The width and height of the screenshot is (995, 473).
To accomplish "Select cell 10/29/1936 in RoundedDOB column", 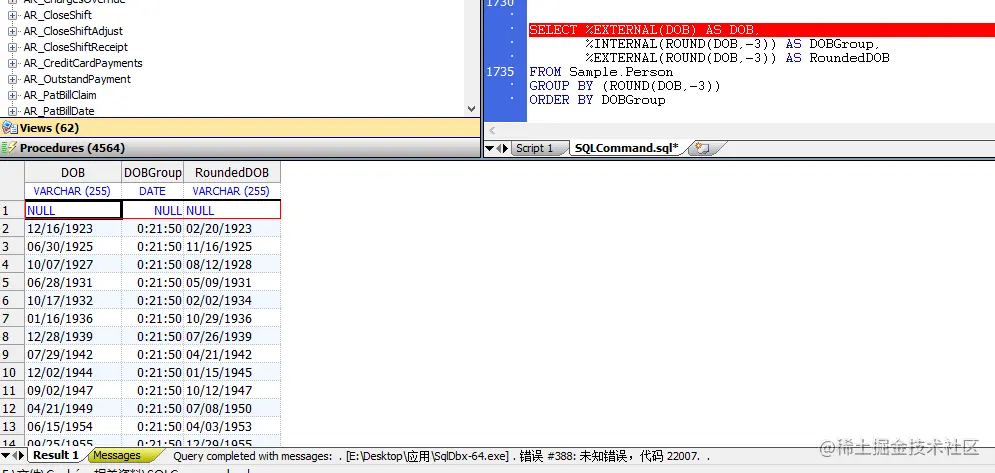I will coord(232,318).
